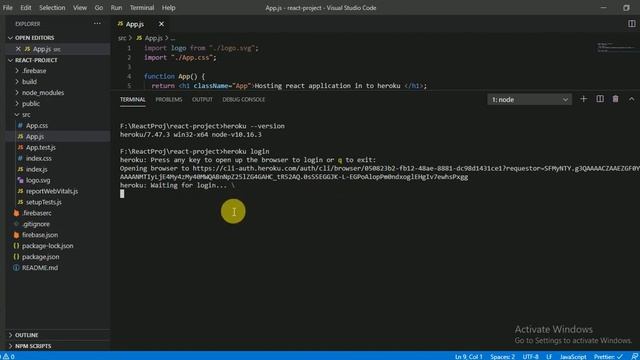The width and height of the screenshot is (640, 360).
Task: Open Explorer more actions ellipsis
Action: (x=97, y=24)
